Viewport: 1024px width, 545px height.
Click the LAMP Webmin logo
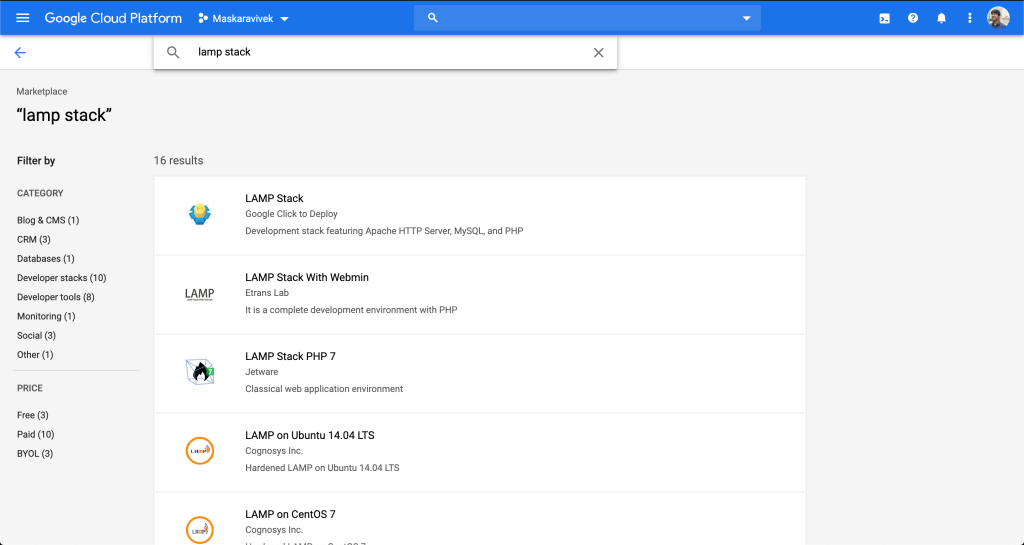[200, 294]
